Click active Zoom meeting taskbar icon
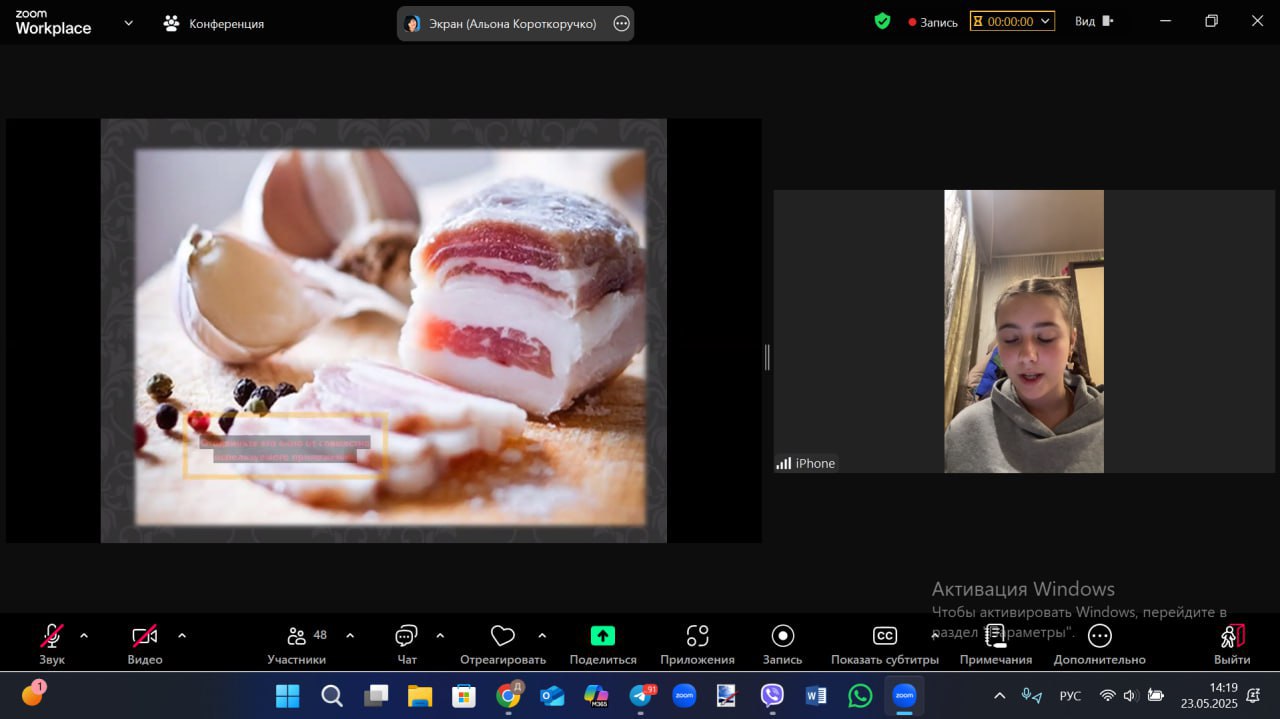The width and height of the screenshot is (1280, 719). tap(904, 695)
